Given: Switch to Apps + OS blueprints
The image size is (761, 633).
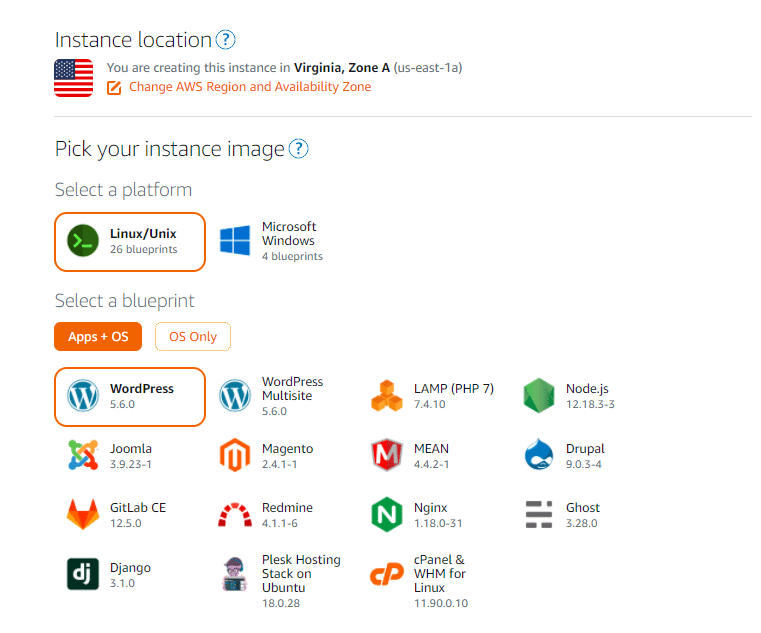Looking at the screenshot, I should pyautogui.click(x=98, y=336).
